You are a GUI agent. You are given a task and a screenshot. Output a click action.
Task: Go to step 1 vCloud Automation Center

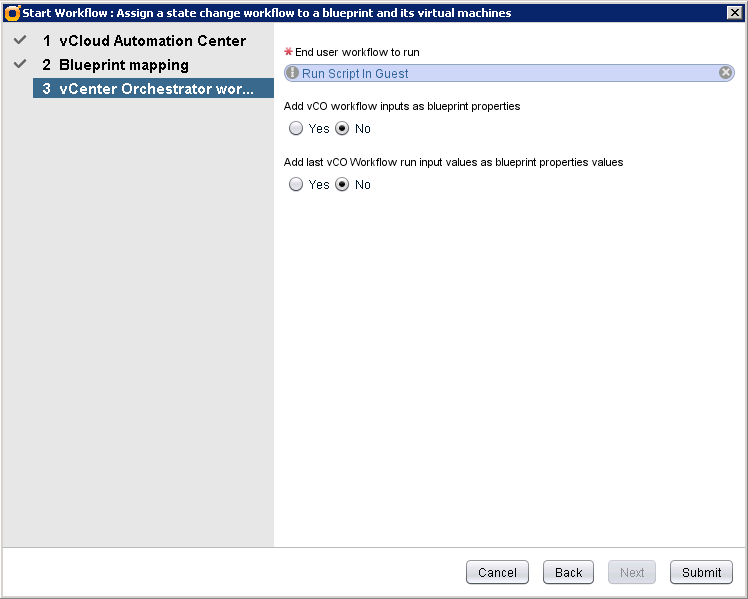tap(144, 41)
